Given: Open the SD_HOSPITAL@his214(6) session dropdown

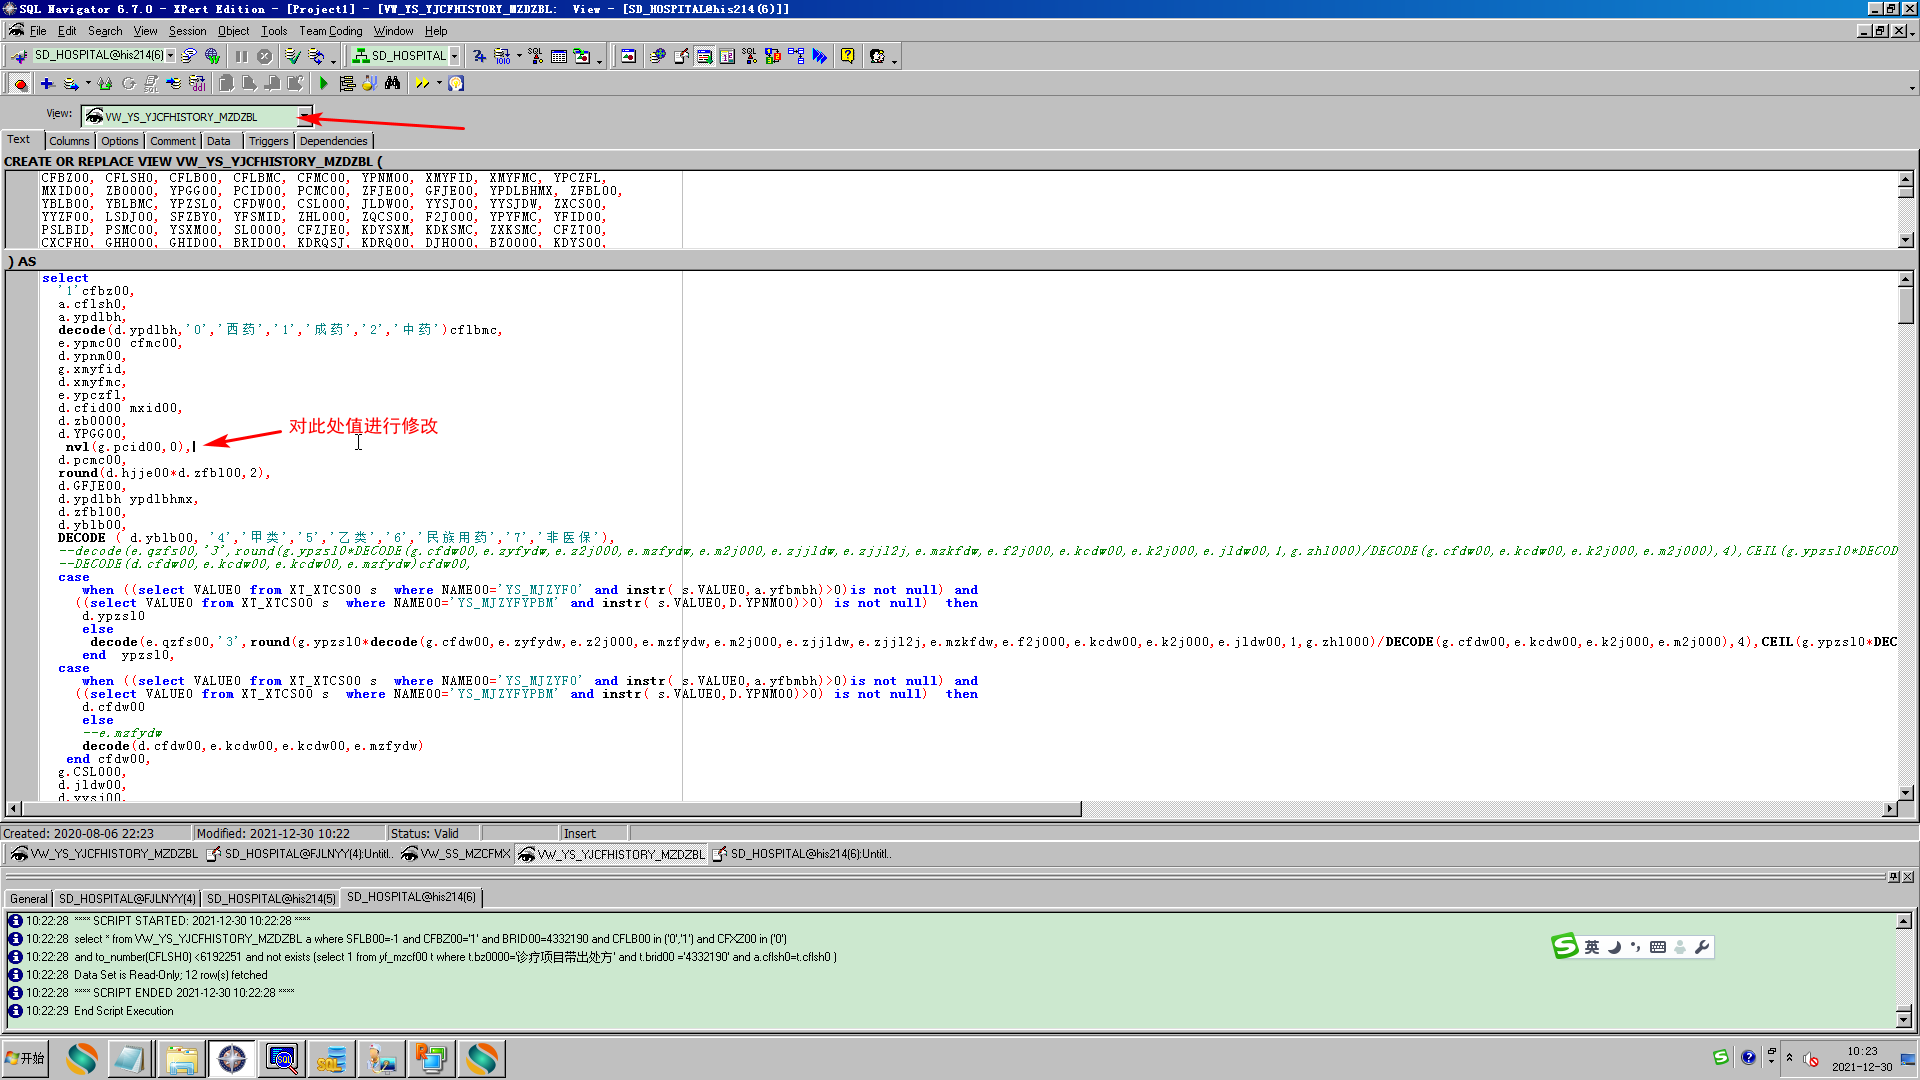Looking at the screenshot, I should [171, 56].
